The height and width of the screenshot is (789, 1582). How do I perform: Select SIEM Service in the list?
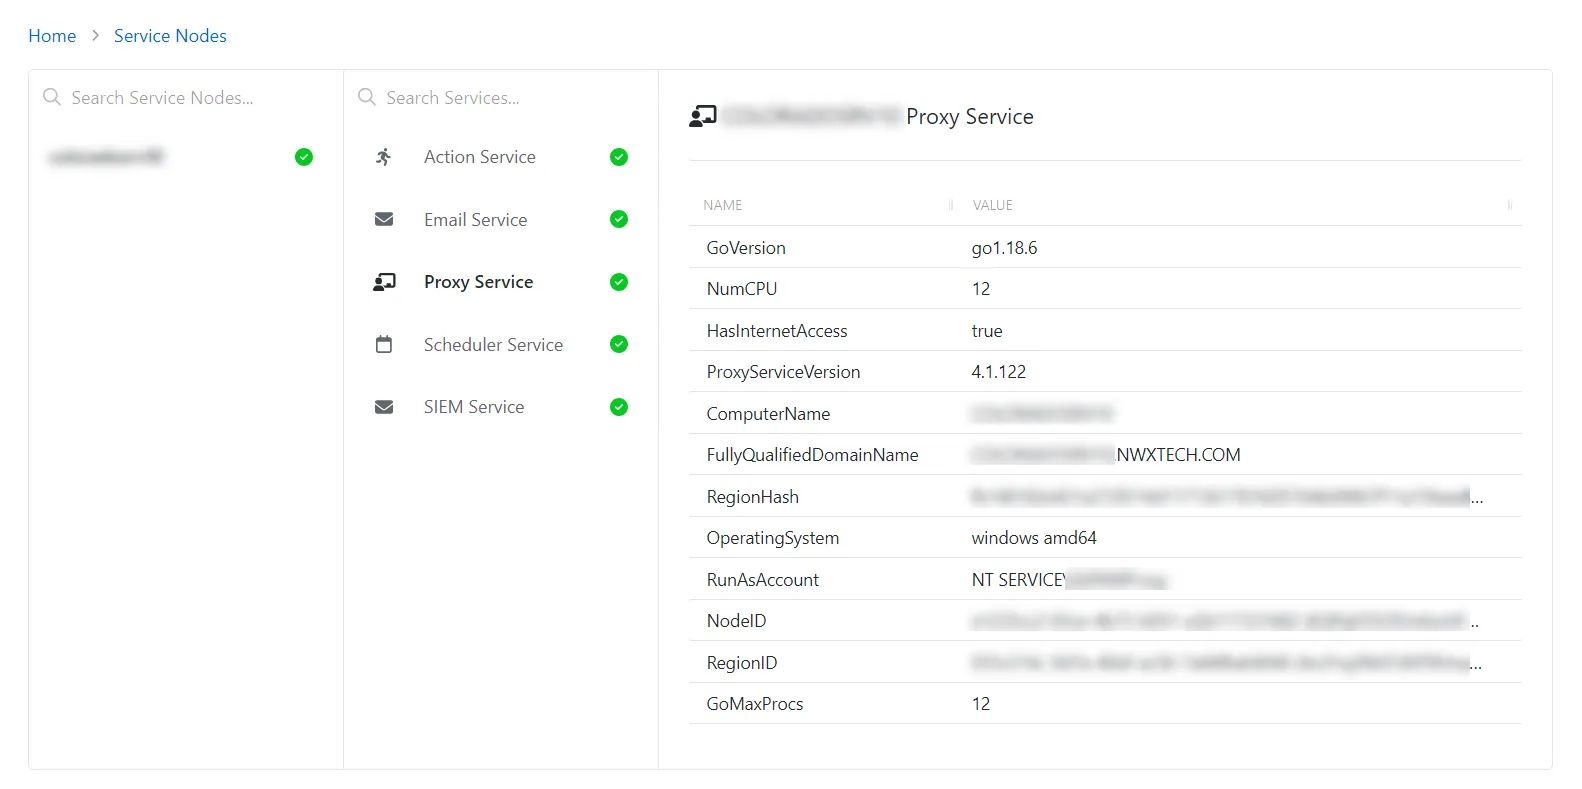tap(474, 407)
